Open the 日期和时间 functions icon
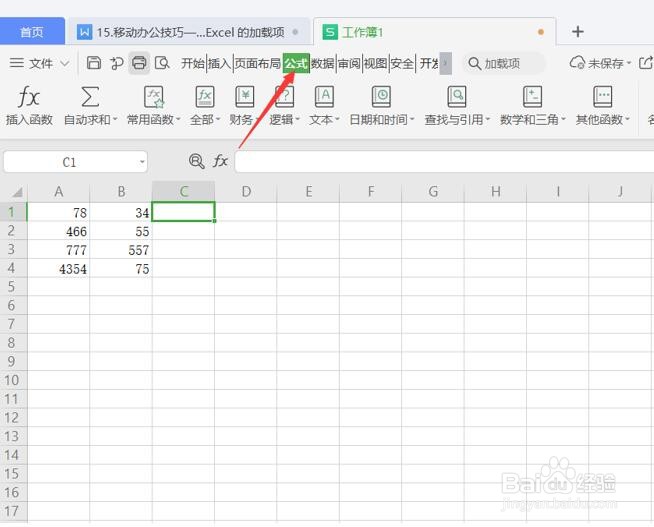The height and width of the screenshot is (527, 654). tap(381, 97)
